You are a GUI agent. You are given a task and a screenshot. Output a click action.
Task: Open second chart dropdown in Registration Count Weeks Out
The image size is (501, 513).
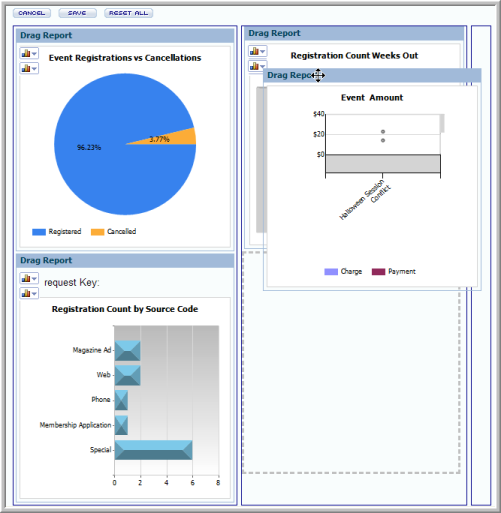pyautogui.click(x=257, y=65)
